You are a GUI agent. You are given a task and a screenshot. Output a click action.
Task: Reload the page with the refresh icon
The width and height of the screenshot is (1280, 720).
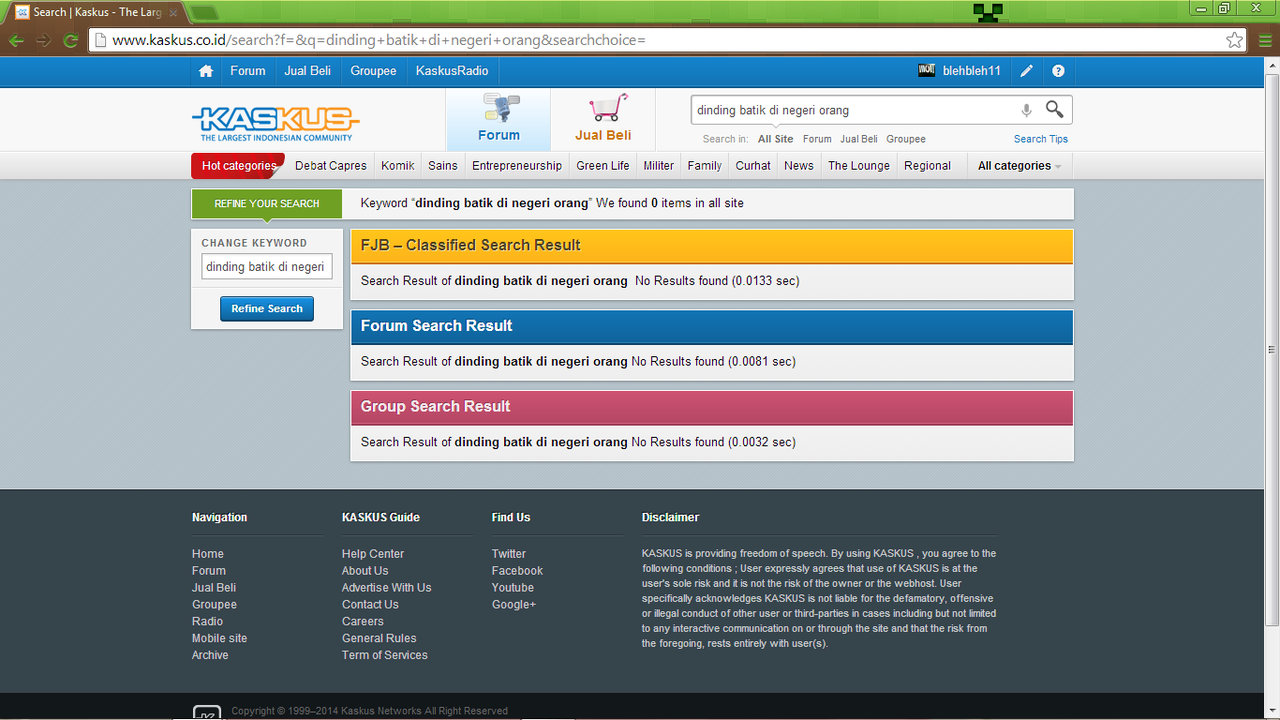[x=70, y=41]
